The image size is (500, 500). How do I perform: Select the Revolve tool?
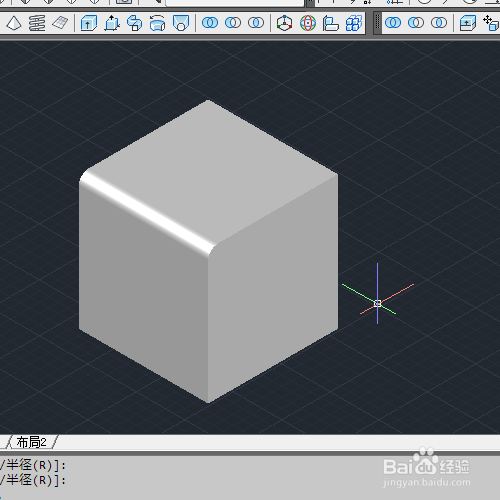click(157, 23)
